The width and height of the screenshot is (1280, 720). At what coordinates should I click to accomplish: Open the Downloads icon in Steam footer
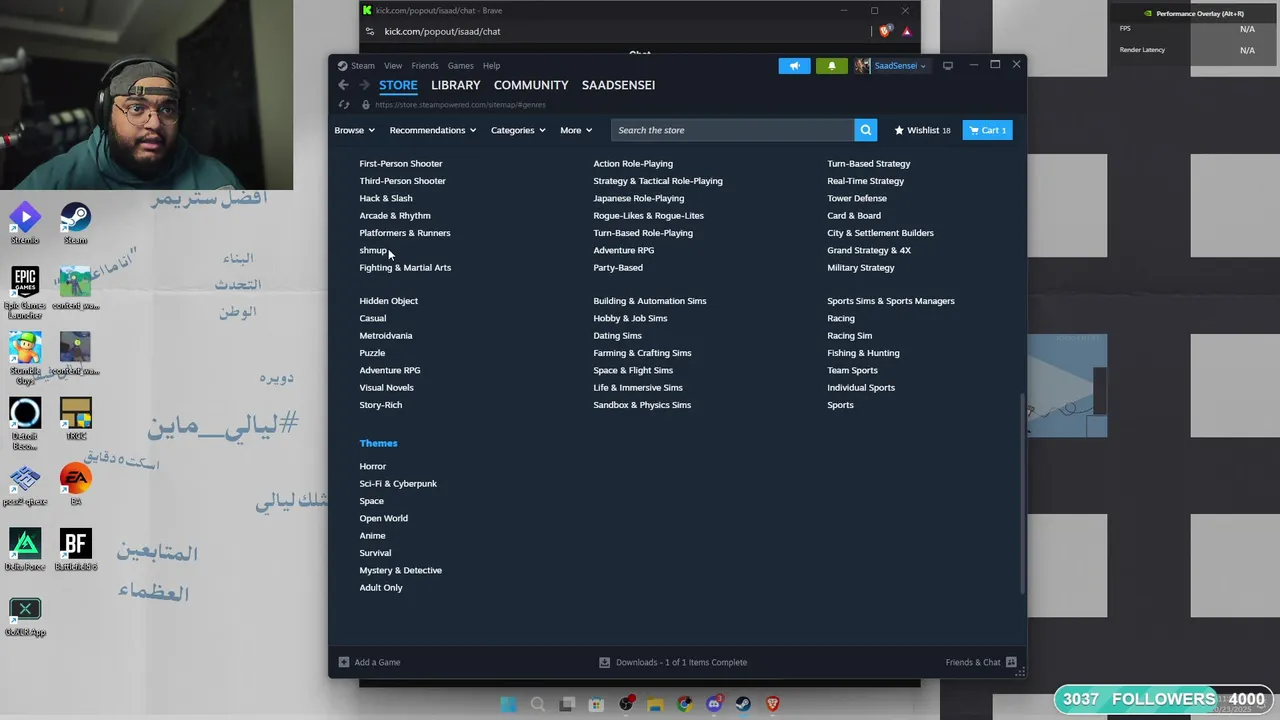point(604,662)
